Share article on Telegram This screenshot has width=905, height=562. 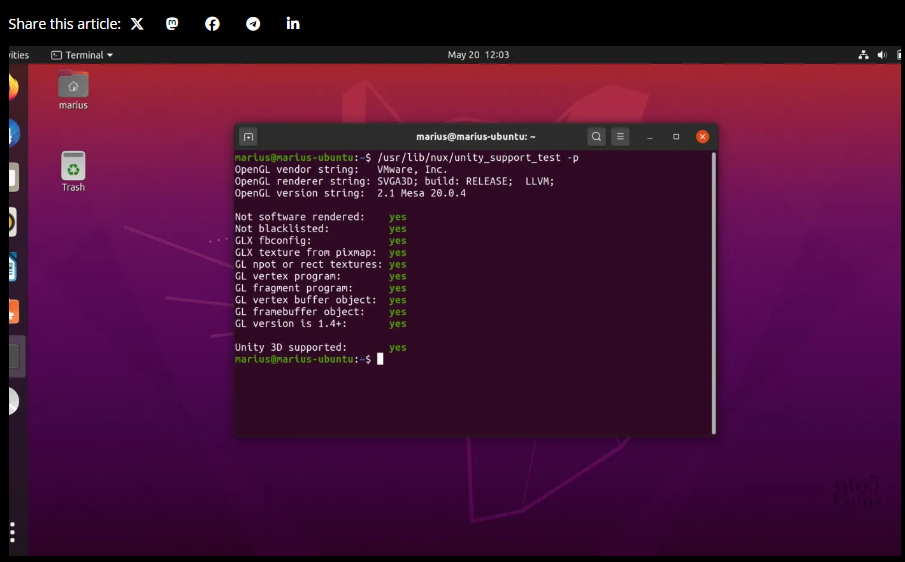[253, 24]
